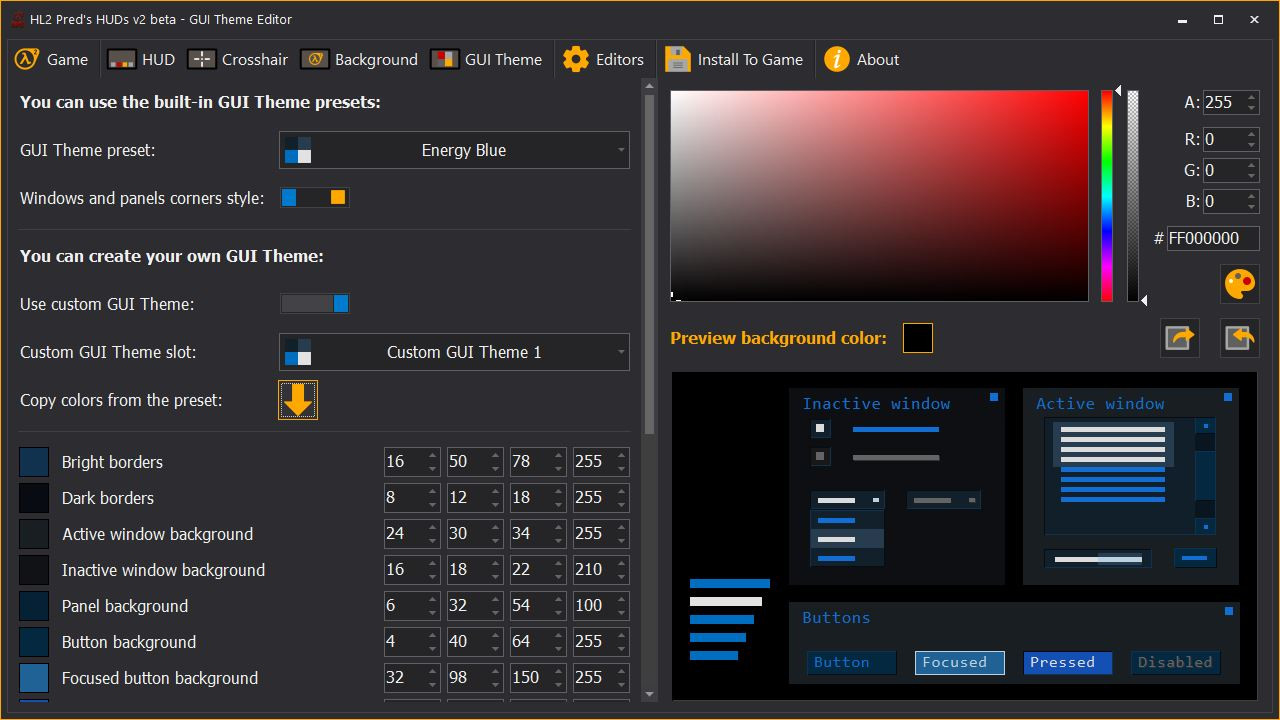Screen dimensions: 1280x720
Task: Click the left-curved arrow icon button
Action: [1240, 338]
